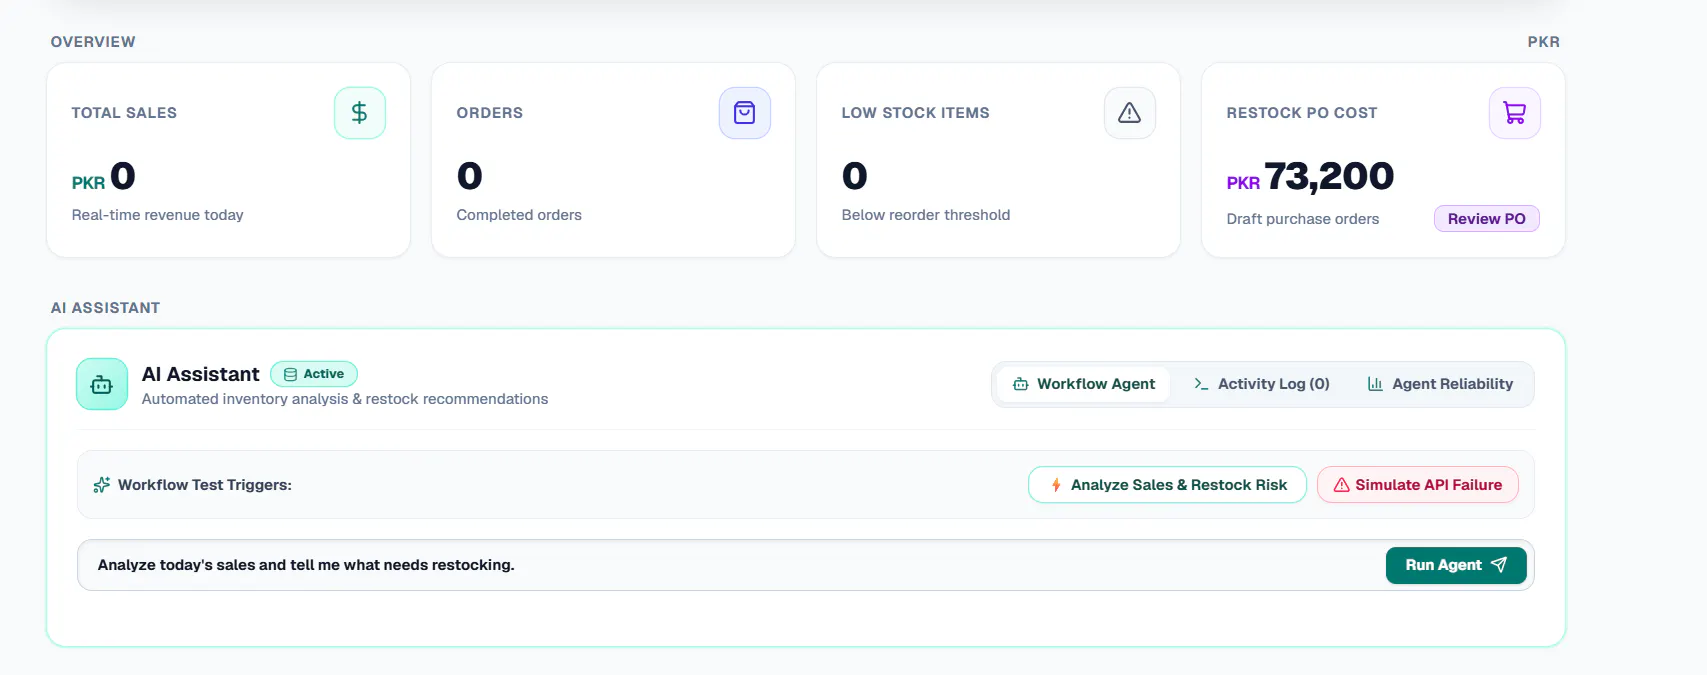The width and height of the screenshot is (1707, 675).
Task: Click the PKR 73,200 restock cost value
Action: coord(1310,177)
